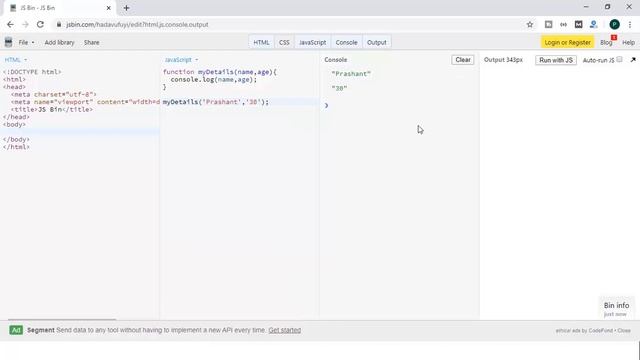The height and width of the screenshot is (360, 640).
Task: Bookmark this page with the star icon
Action: coord(530,24)
